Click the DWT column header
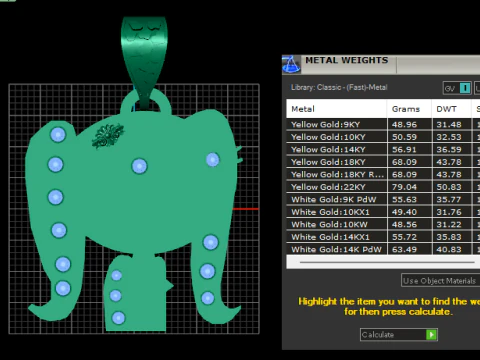480x360 pixels. pyautogui.click(x=451, y=109)
